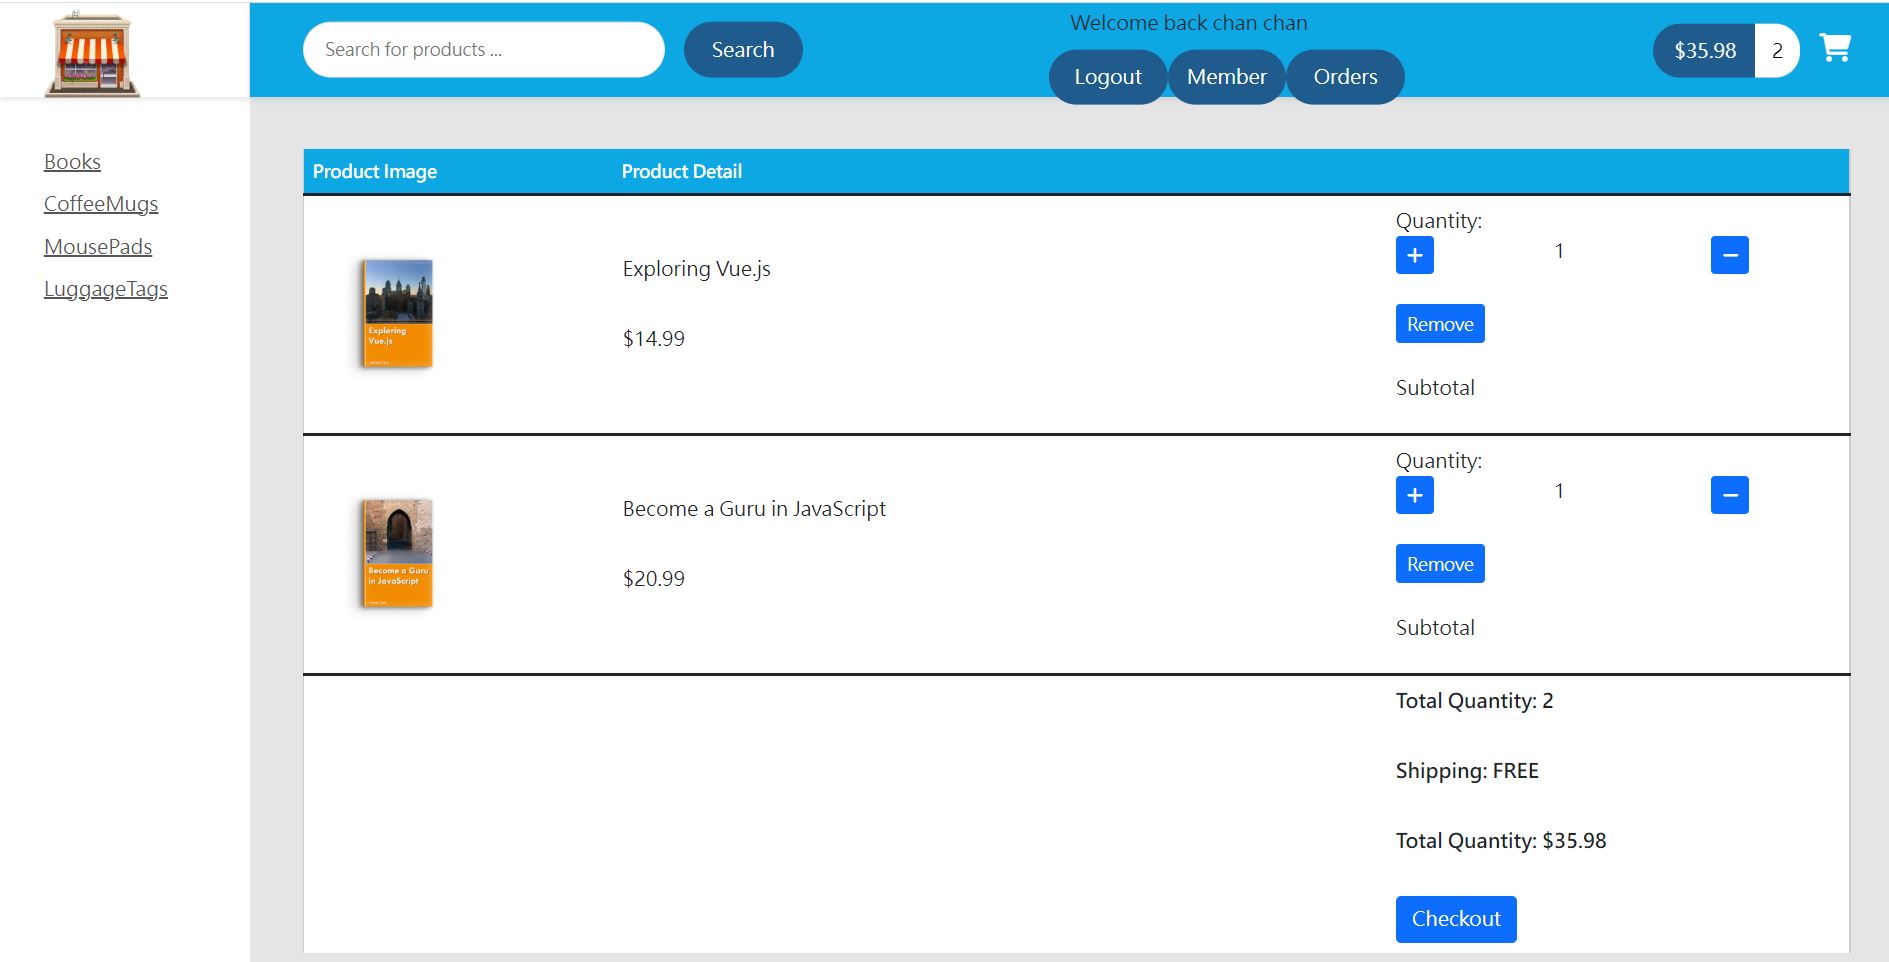
Task: Increase quantity of Become a Guru in JavaScript
Action: 1414,495
